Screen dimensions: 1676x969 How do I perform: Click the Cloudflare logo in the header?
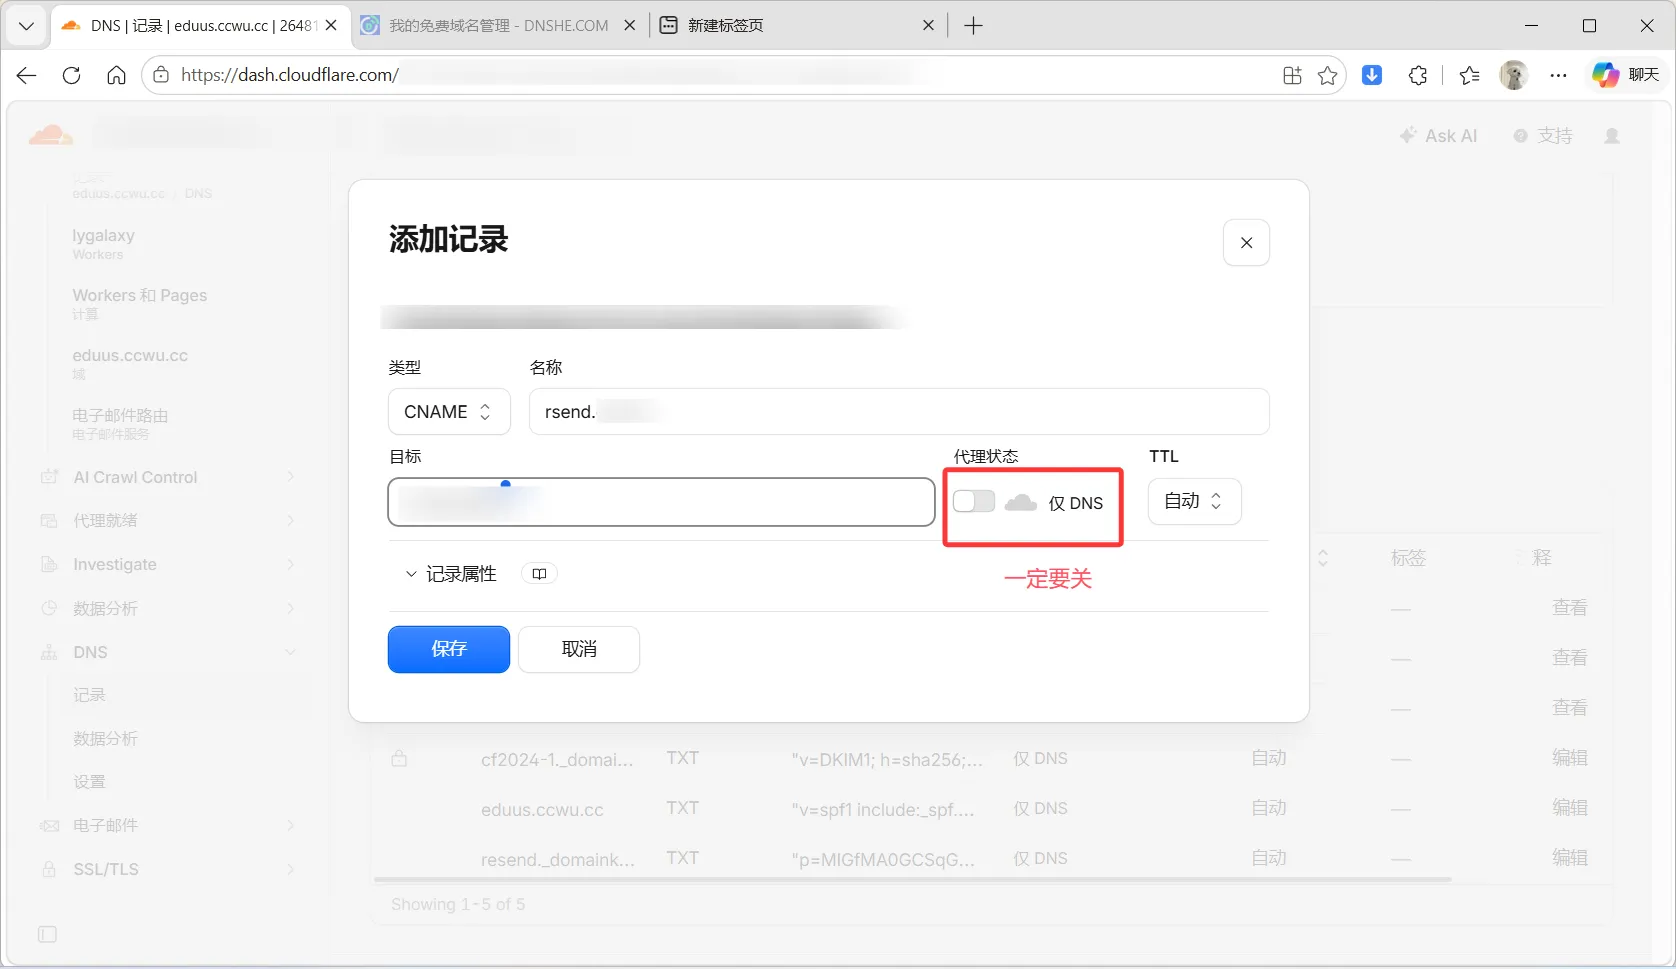51,135
